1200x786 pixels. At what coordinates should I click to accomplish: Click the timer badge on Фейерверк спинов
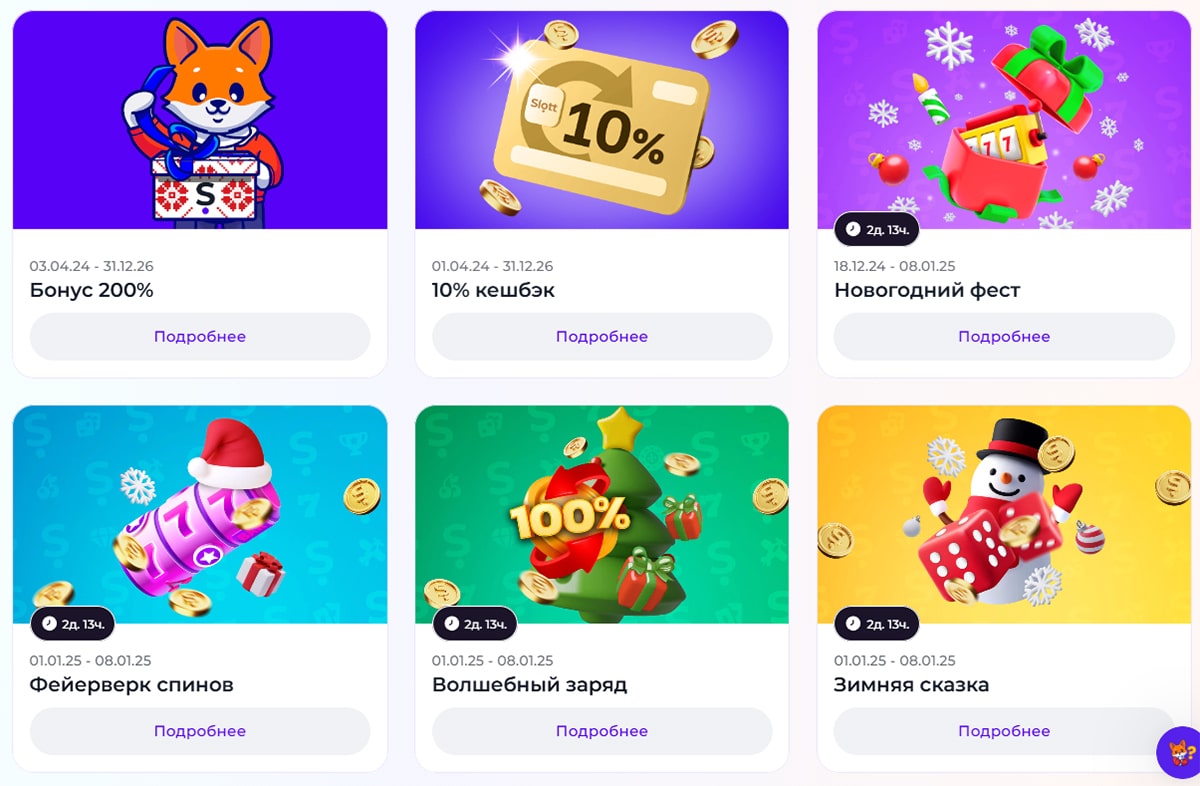point(73,624)
